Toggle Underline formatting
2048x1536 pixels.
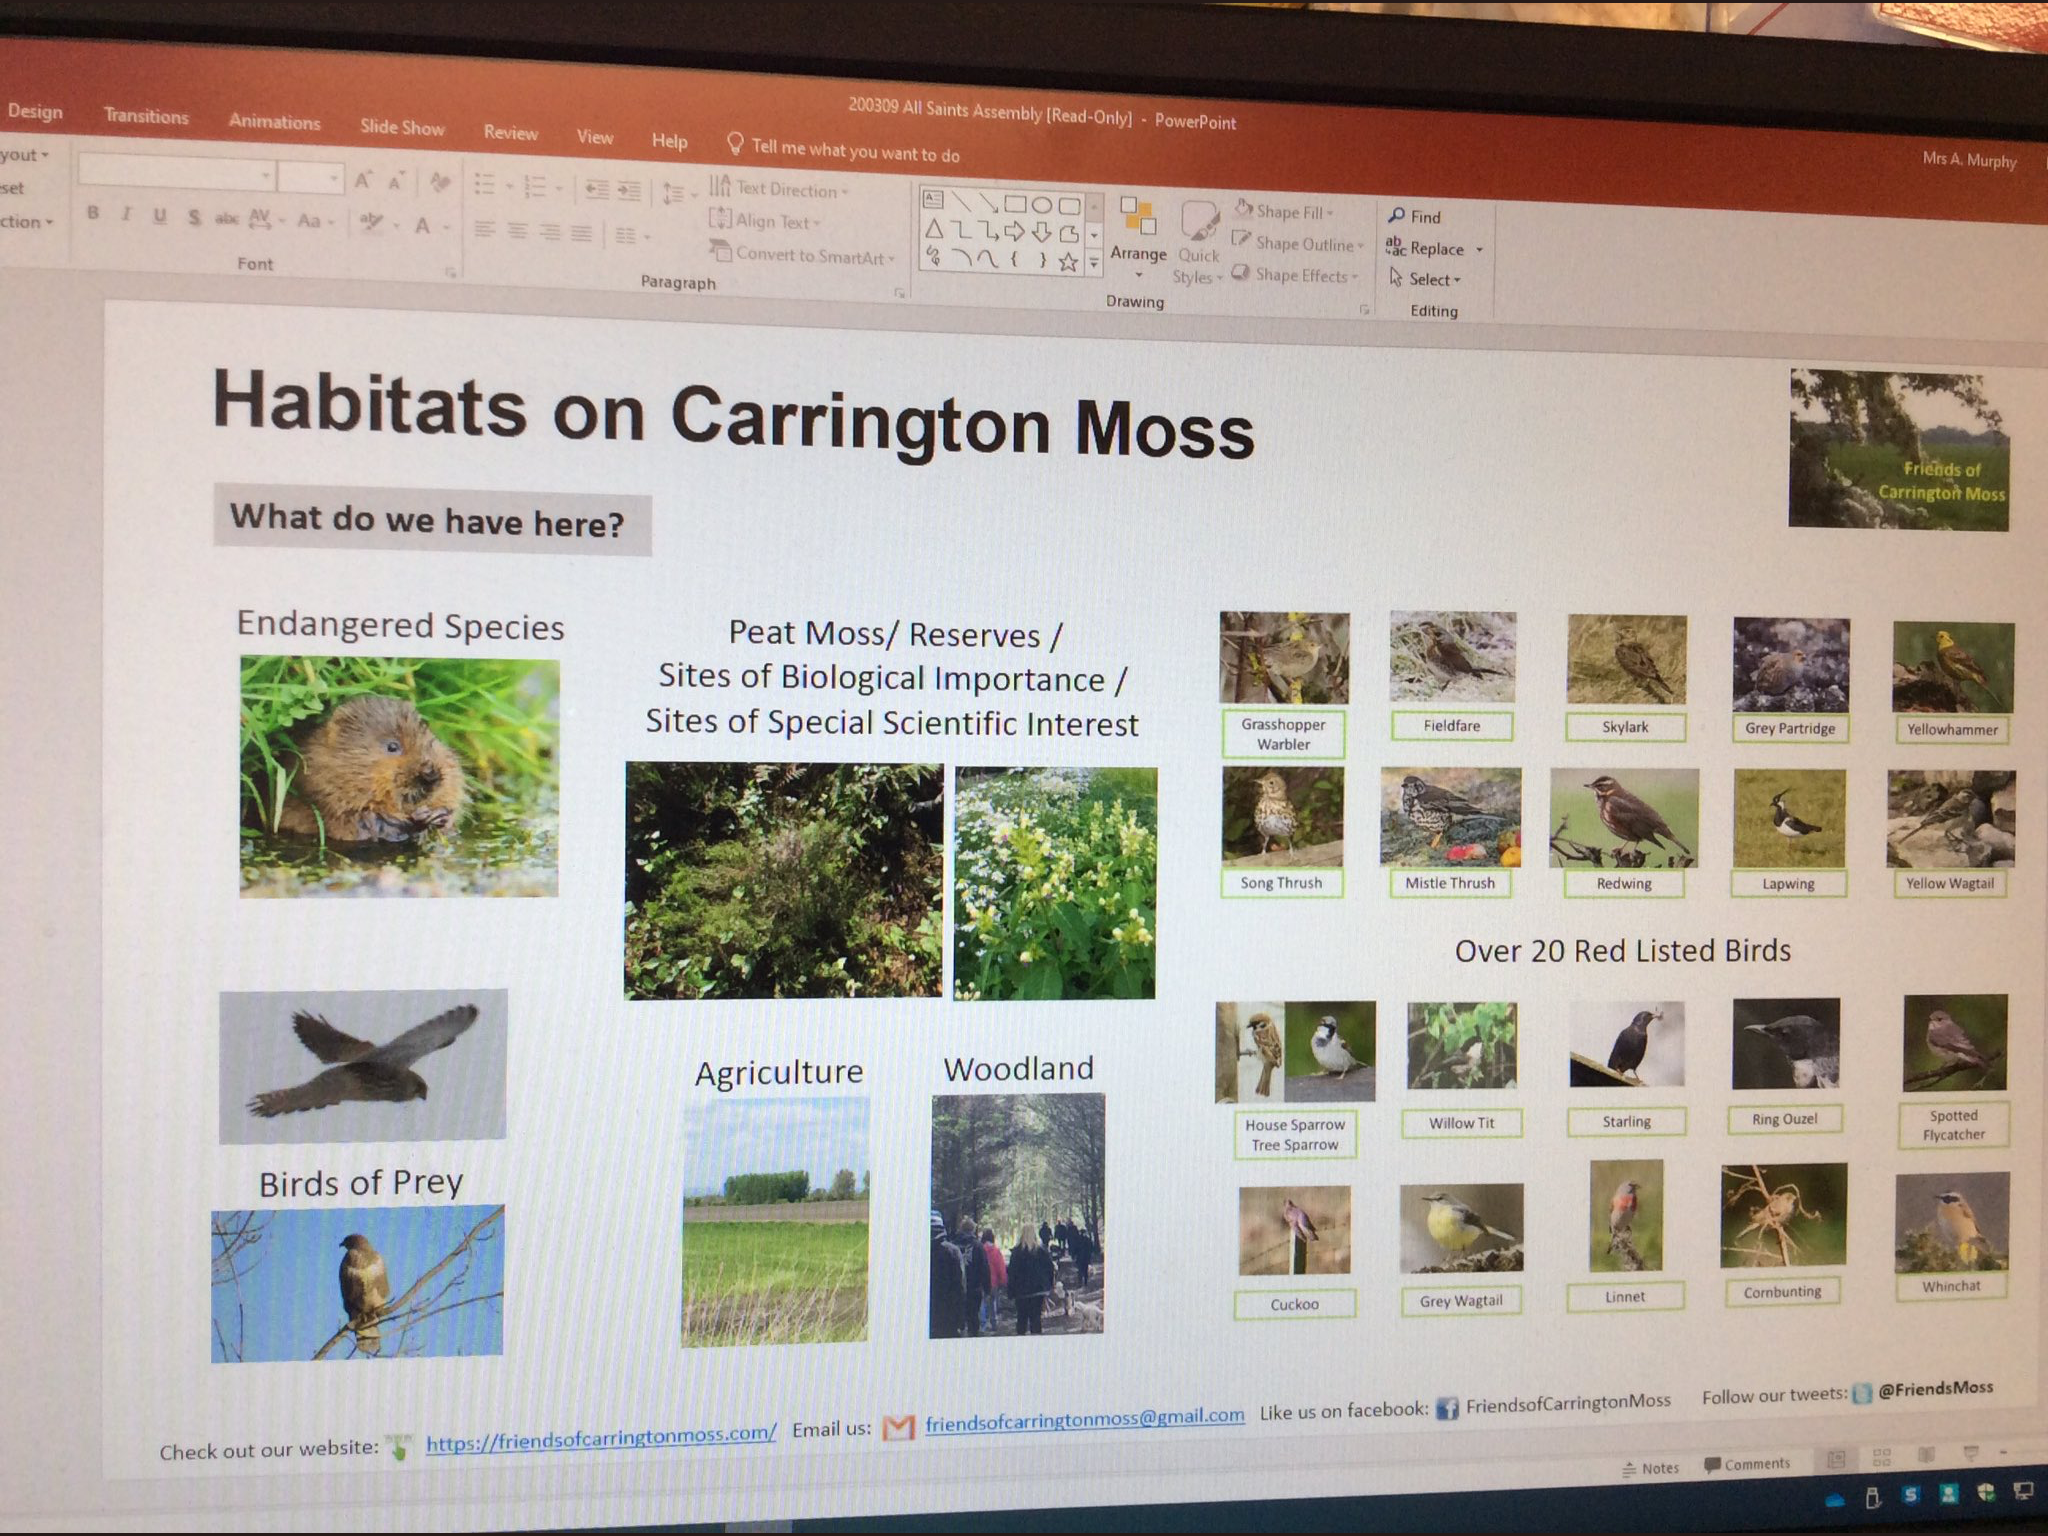tap(159, 216)
